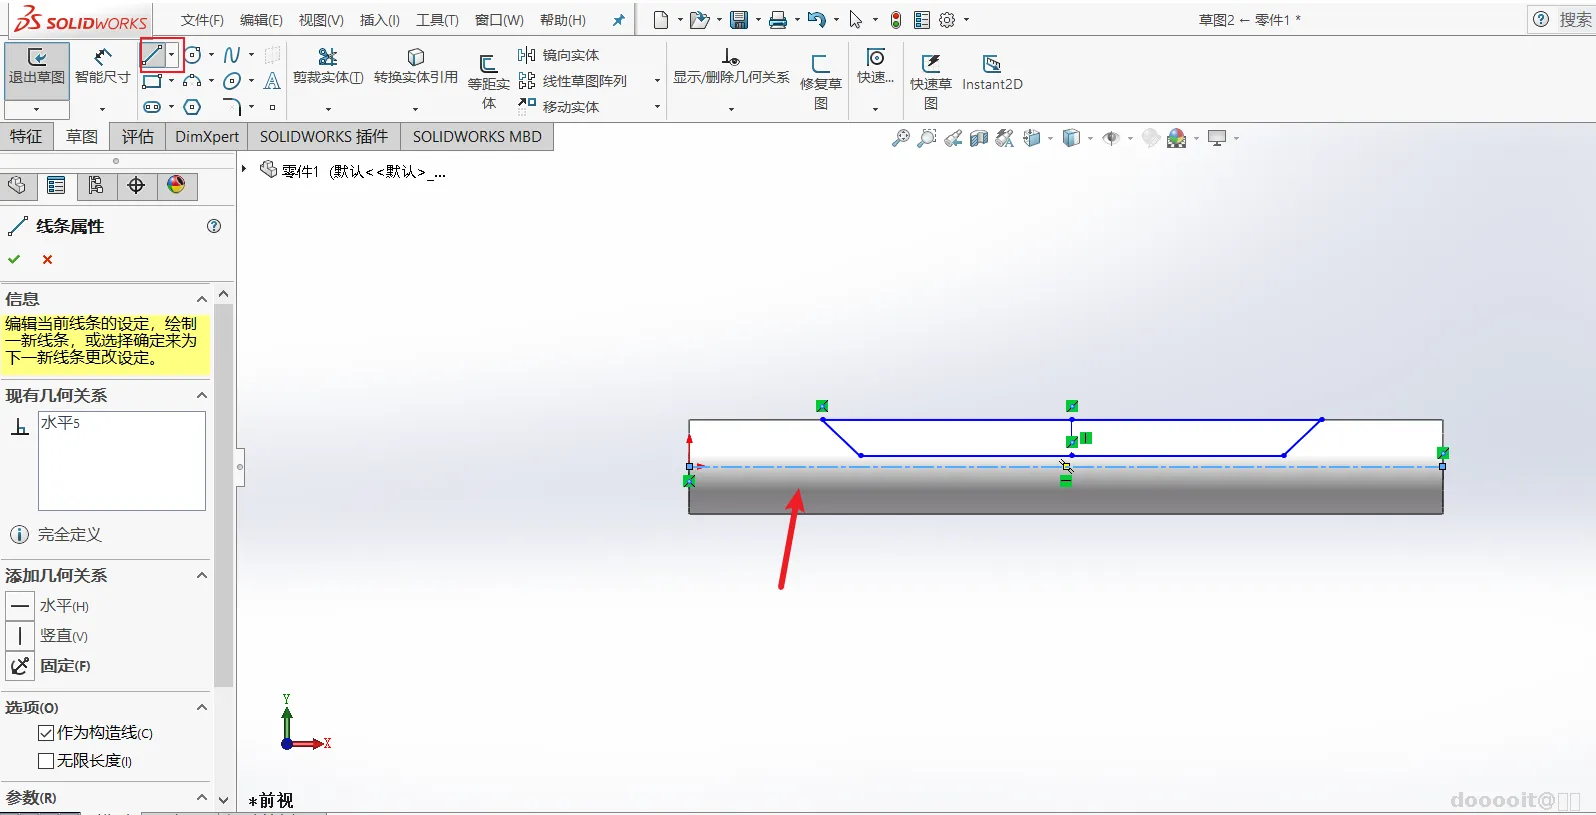The width and height of the screenshot is (1596, 815).
Task: Open dropdown under Trim Entities (剪裁实体)
Action: coord(328,109)
